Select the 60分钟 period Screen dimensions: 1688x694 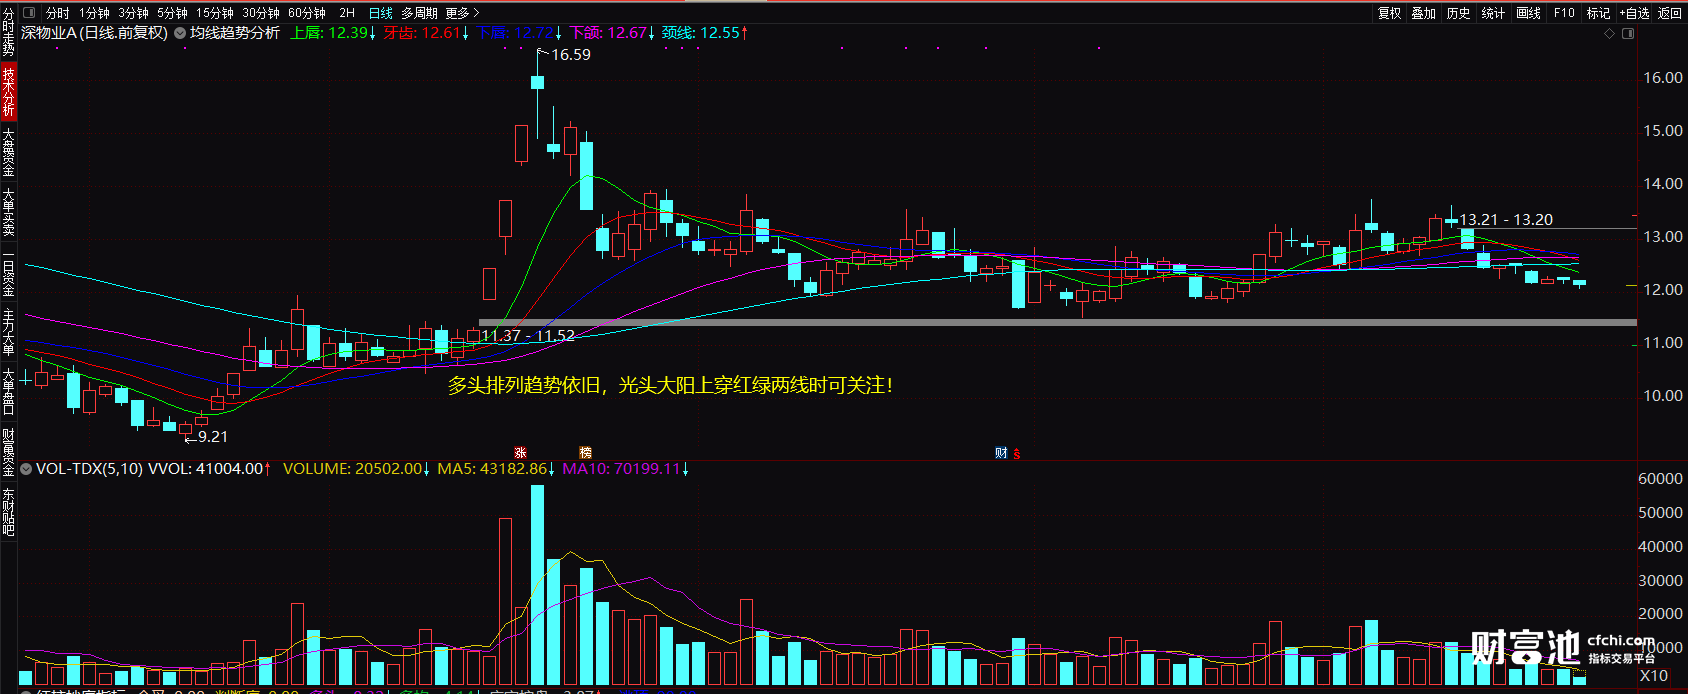[307, 13]
